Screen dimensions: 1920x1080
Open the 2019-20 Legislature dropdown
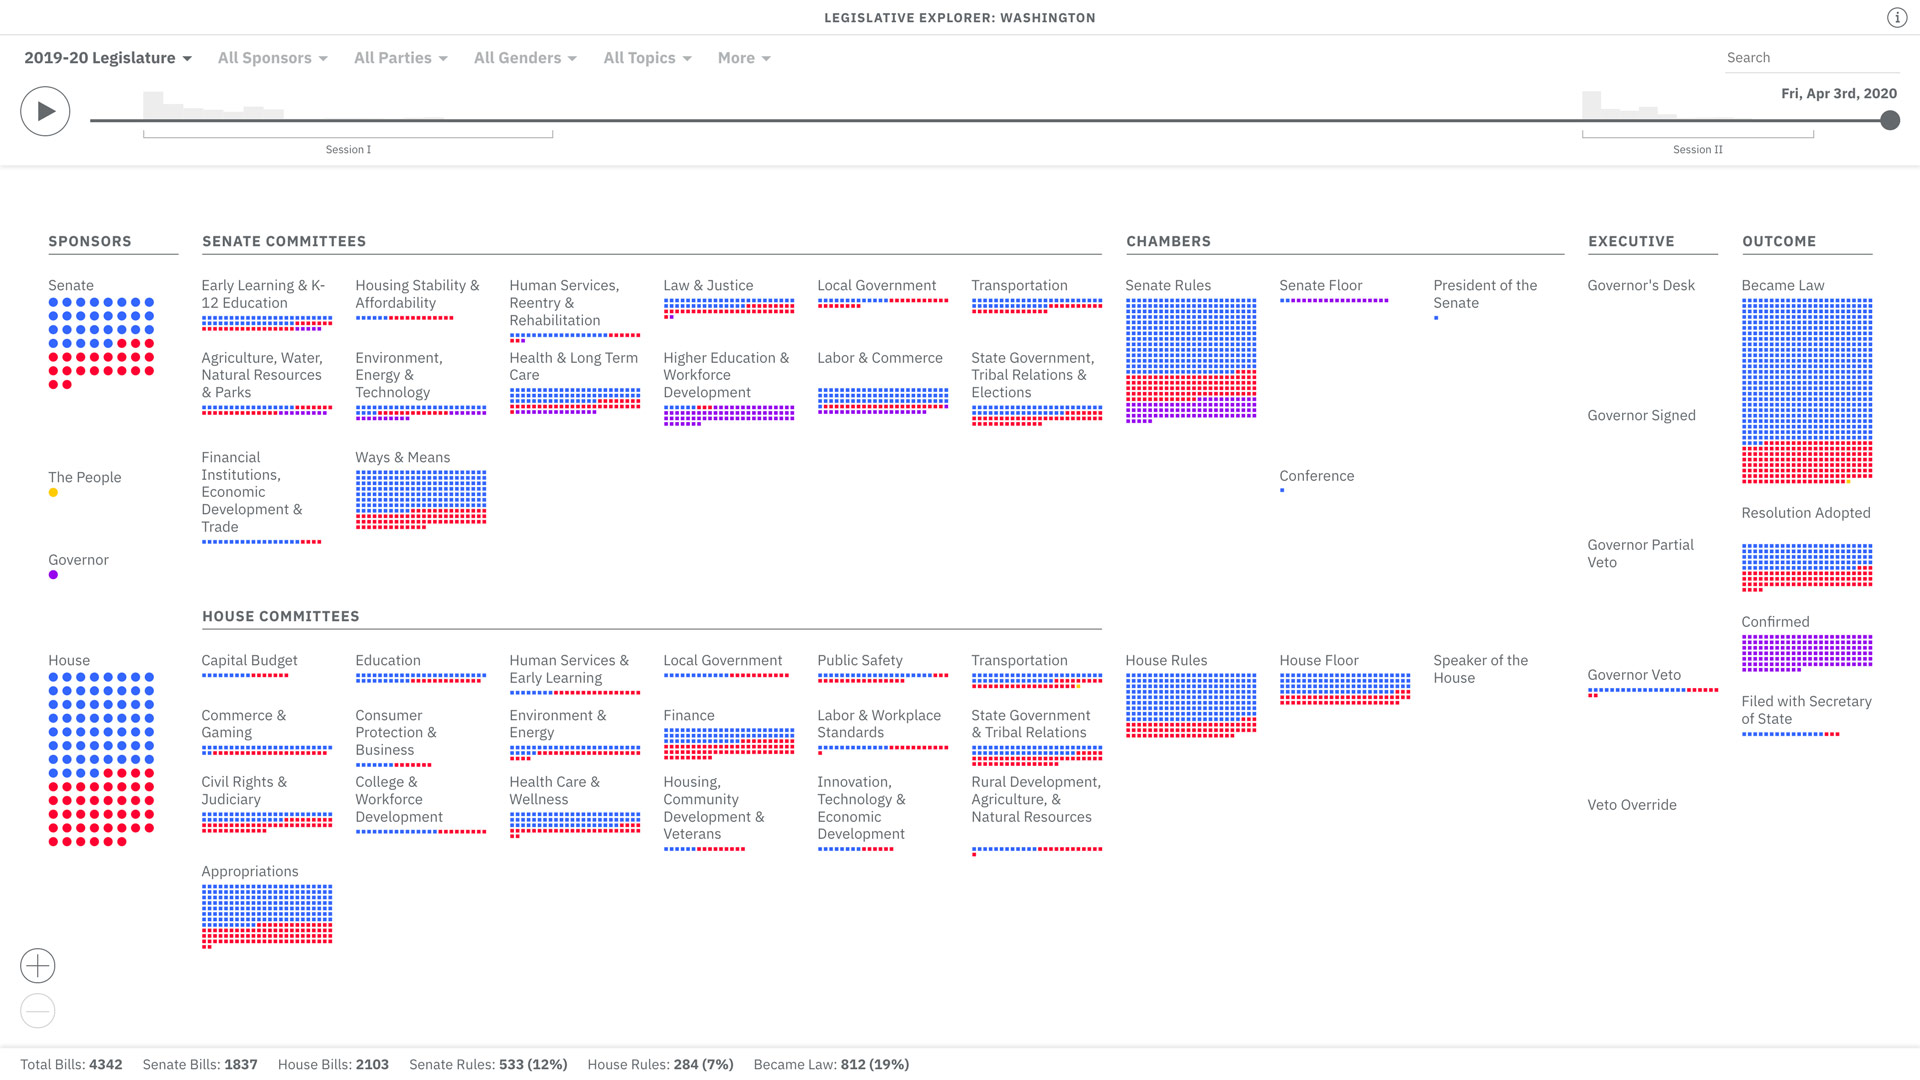[108, 58]
